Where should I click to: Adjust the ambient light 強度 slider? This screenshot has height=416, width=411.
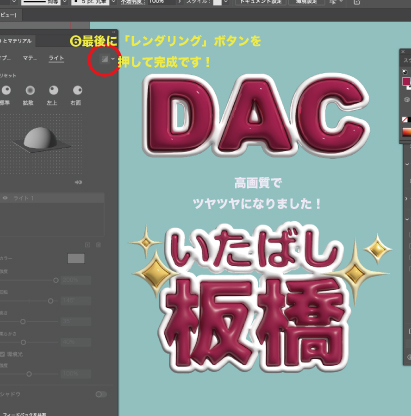29,374
